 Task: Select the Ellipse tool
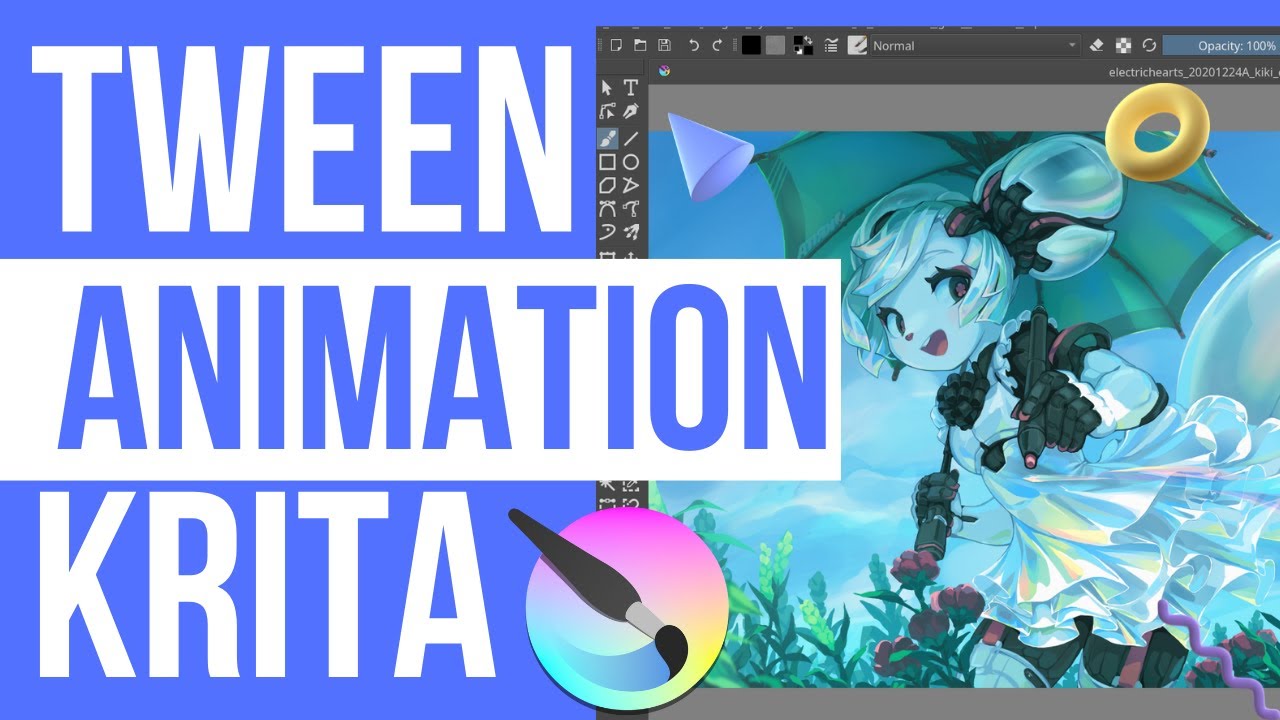[x=631, y=162]
